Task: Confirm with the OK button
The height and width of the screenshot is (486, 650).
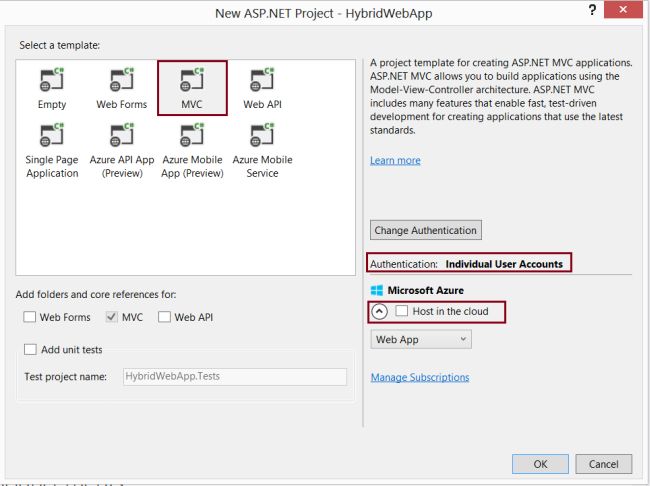Action: coord(540,464)
